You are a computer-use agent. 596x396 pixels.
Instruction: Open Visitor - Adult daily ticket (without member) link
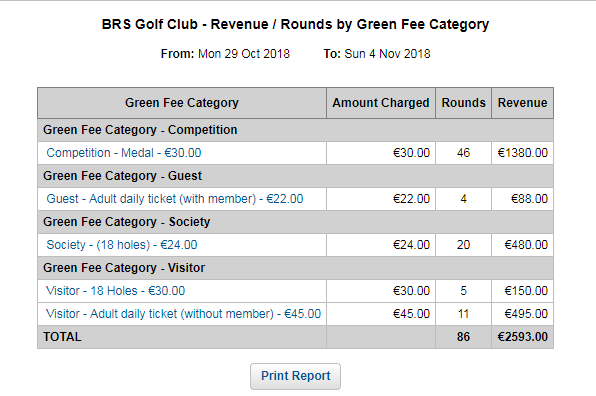click(184, 314)
